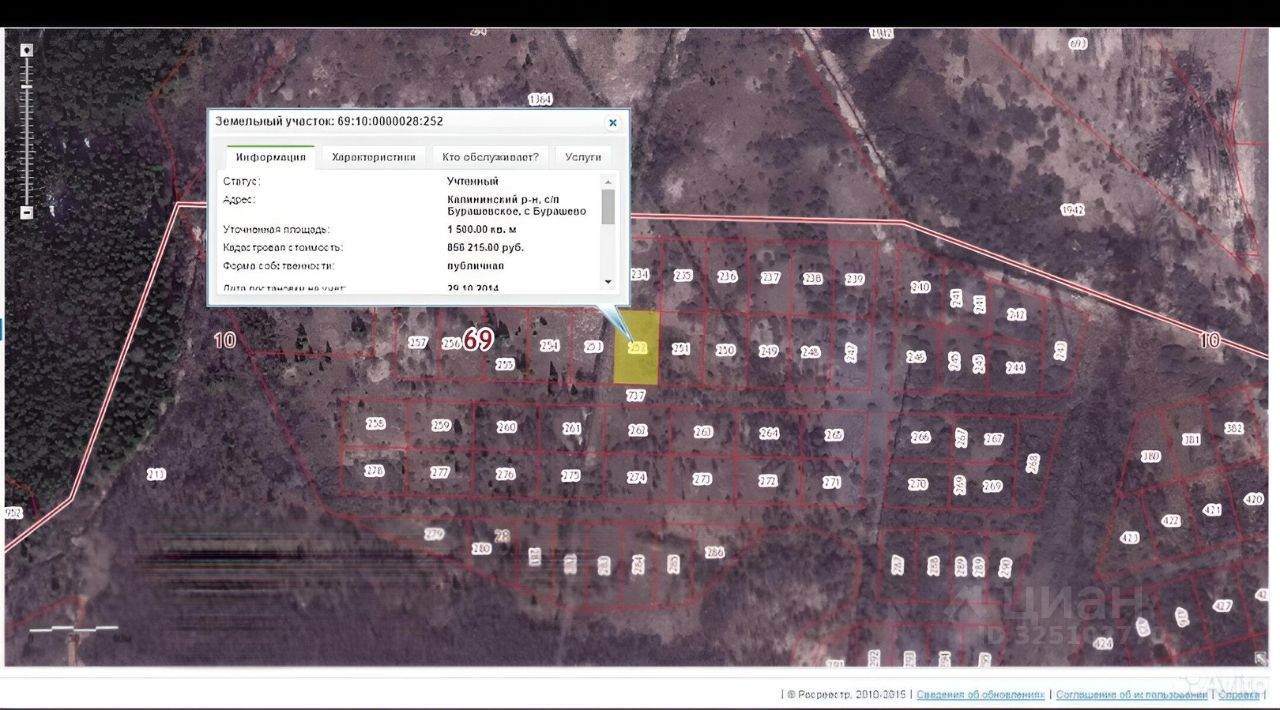The height and width of the screenshot is (710, 1280).
Task: Select parcel 261 on the map
Action: coord(572,429)
